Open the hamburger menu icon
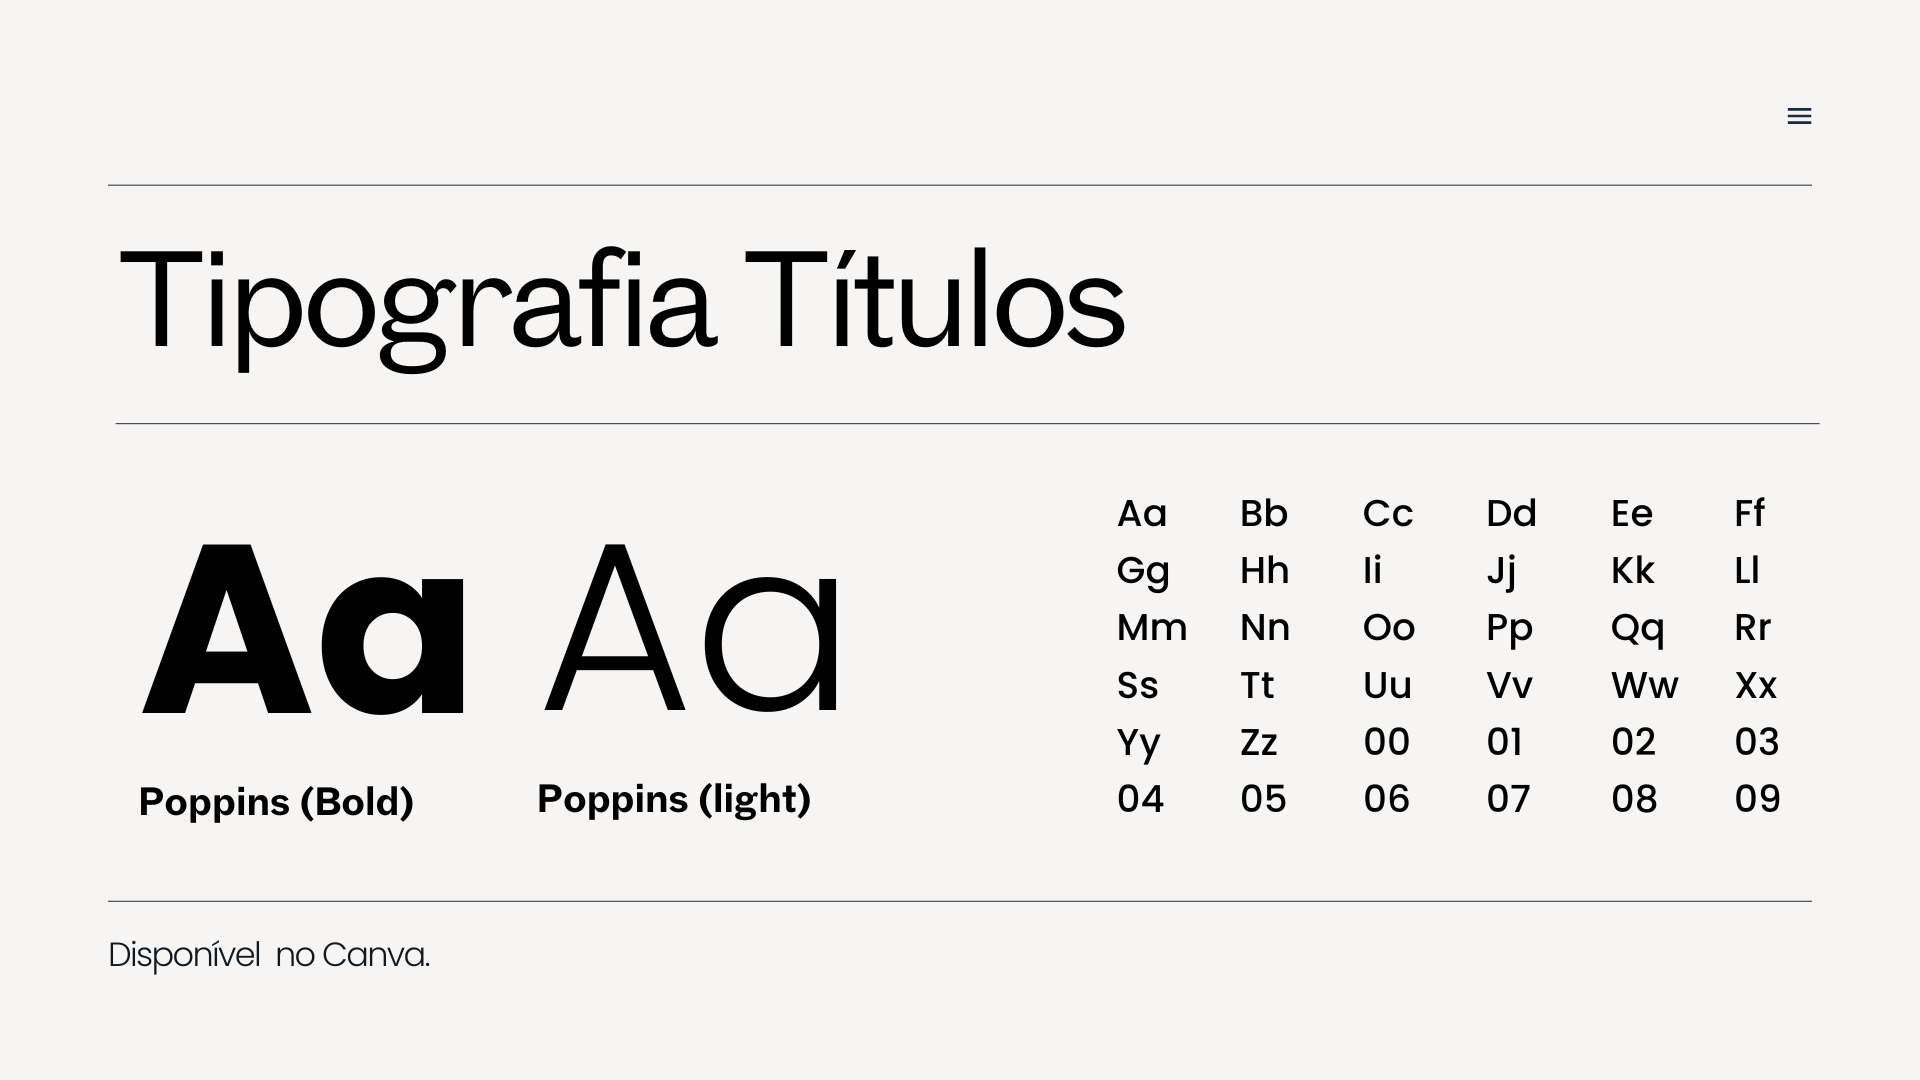 point(1799,116)
